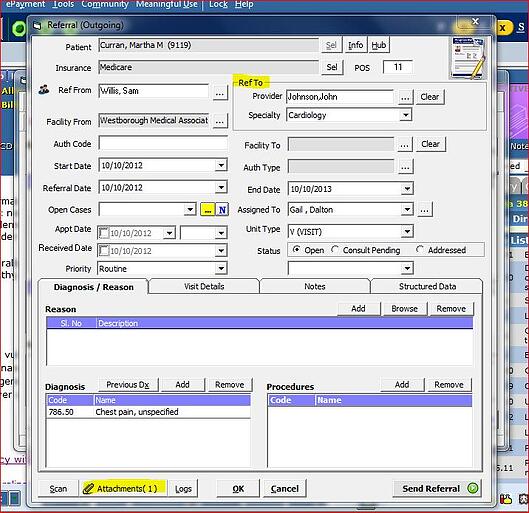The image size is (529, 513).
Task: Click the yellow Open Cases ellipsis button
Action: click(x=207, y=210)
